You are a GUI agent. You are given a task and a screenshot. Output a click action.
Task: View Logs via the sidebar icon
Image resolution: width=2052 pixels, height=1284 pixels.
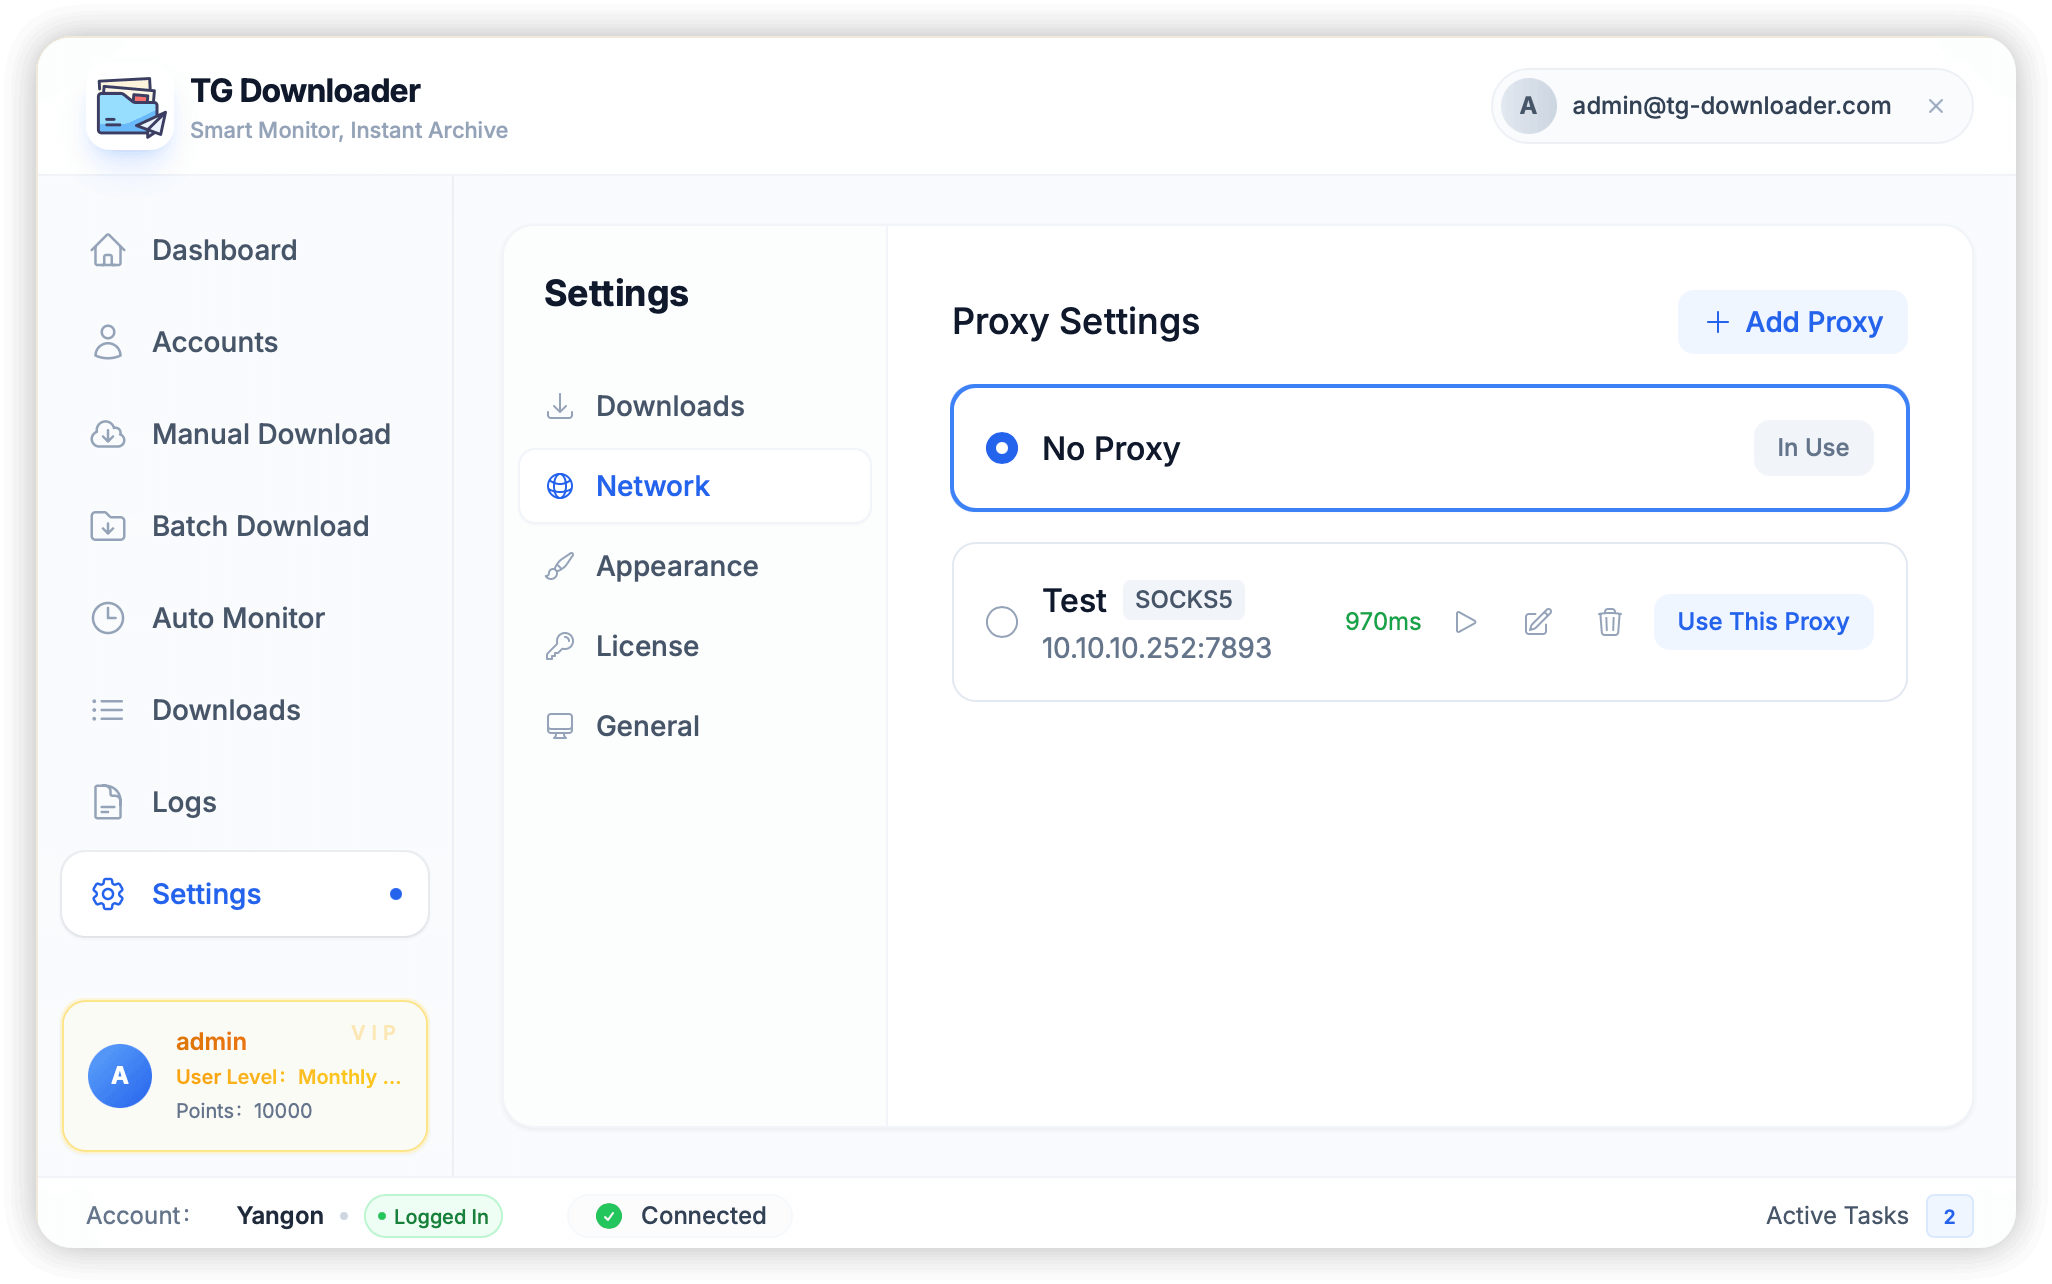click(x=108, y=802)
